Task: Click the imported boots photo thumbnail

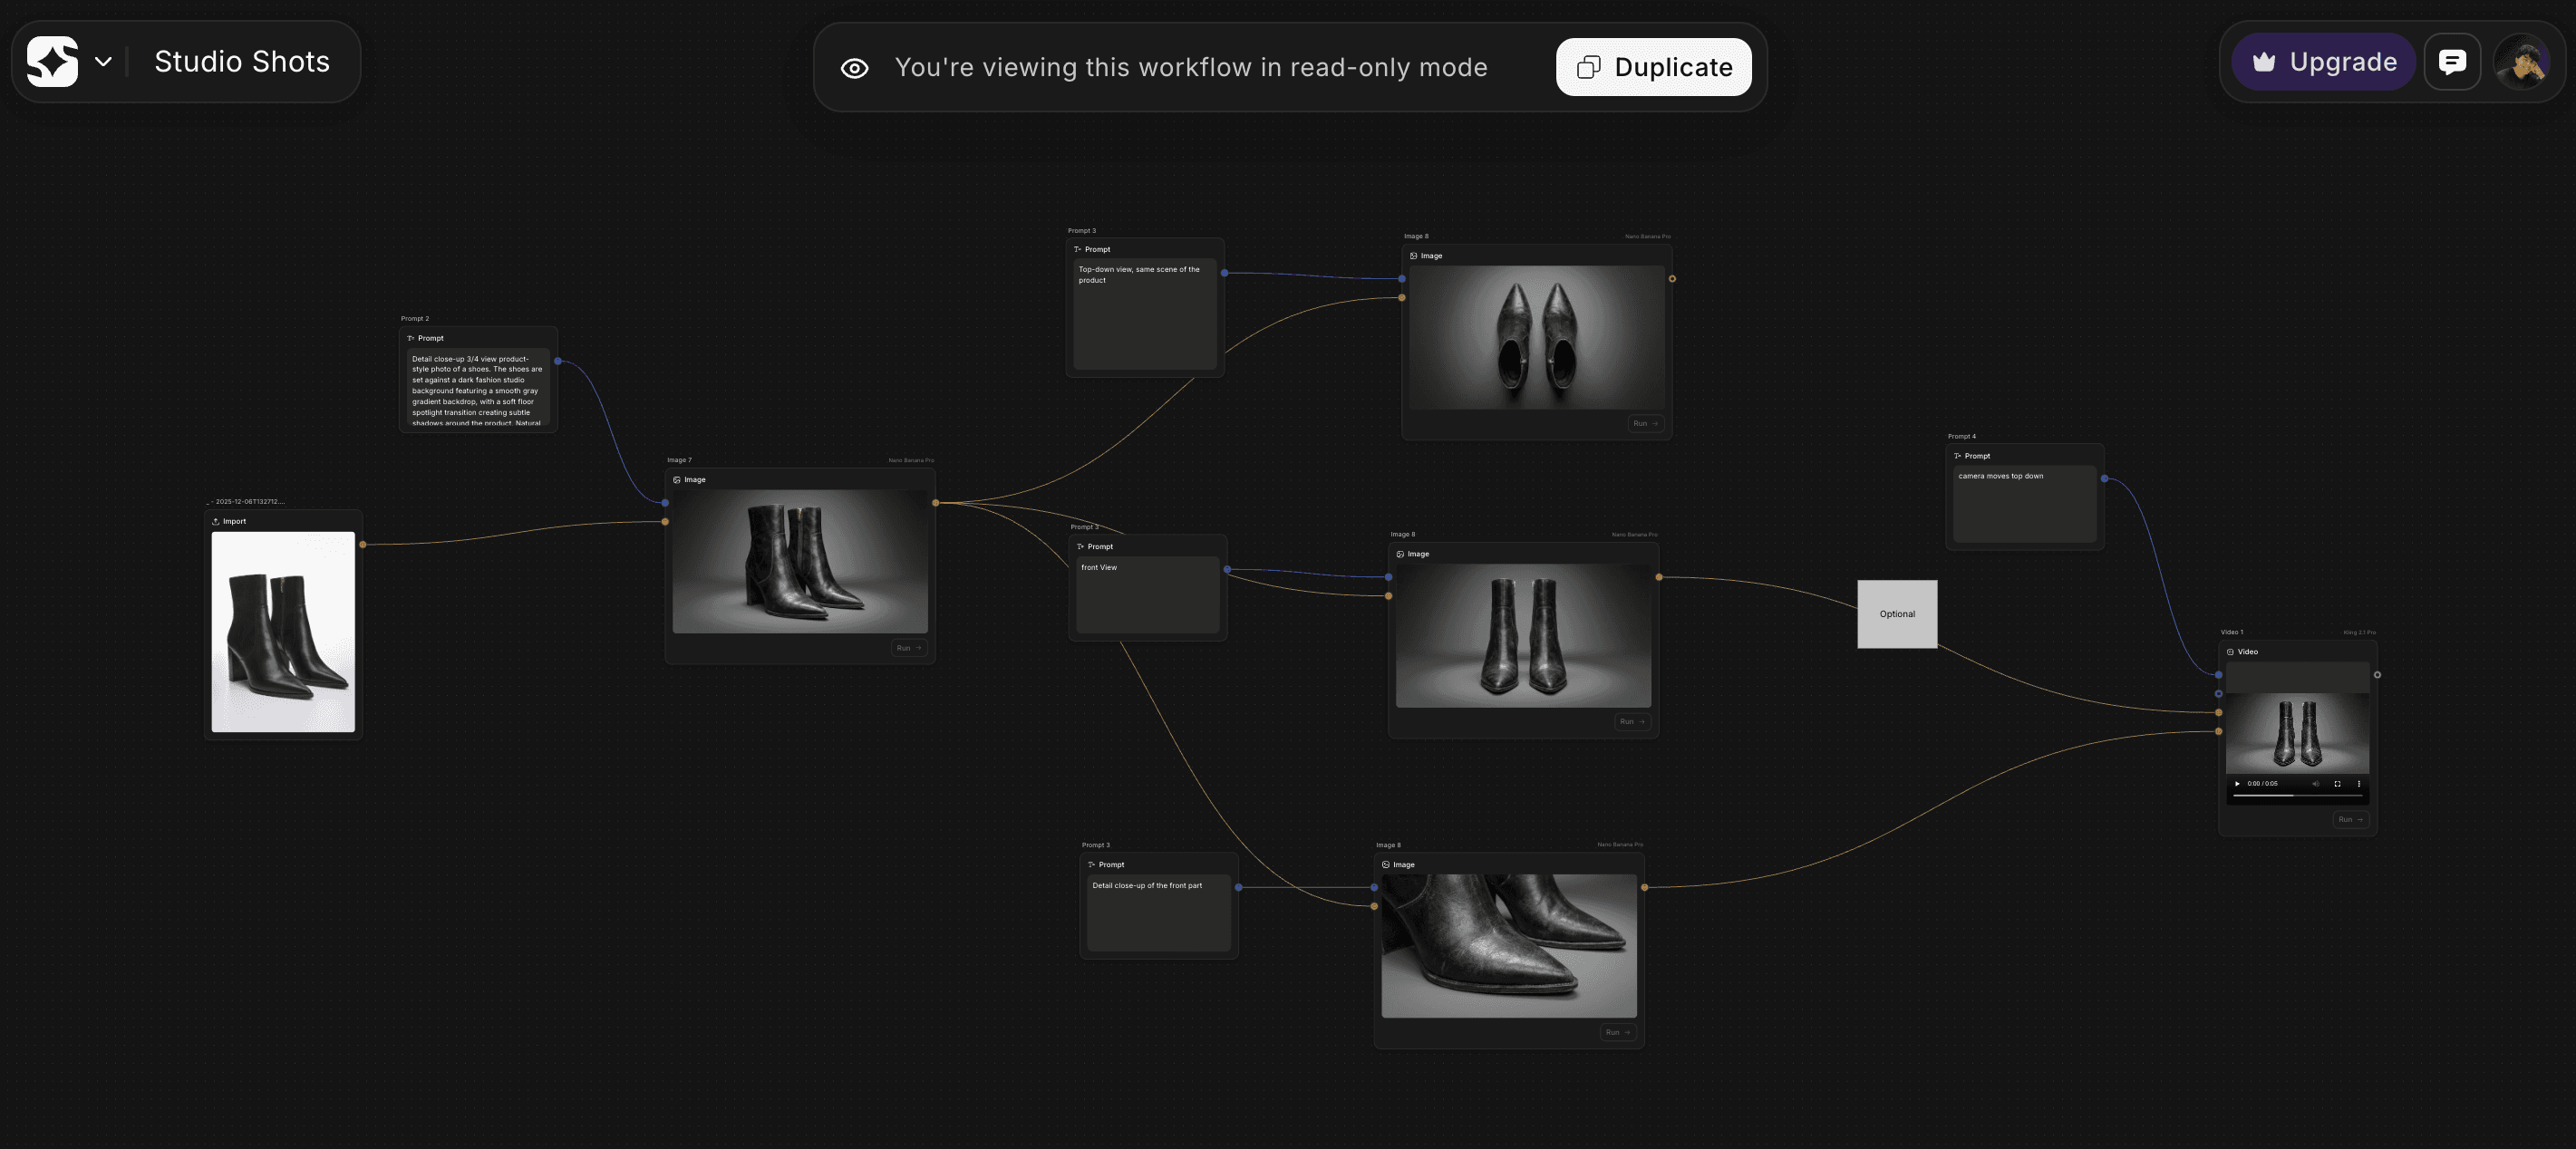Action: pyautogui.click(x=283, y=632)
